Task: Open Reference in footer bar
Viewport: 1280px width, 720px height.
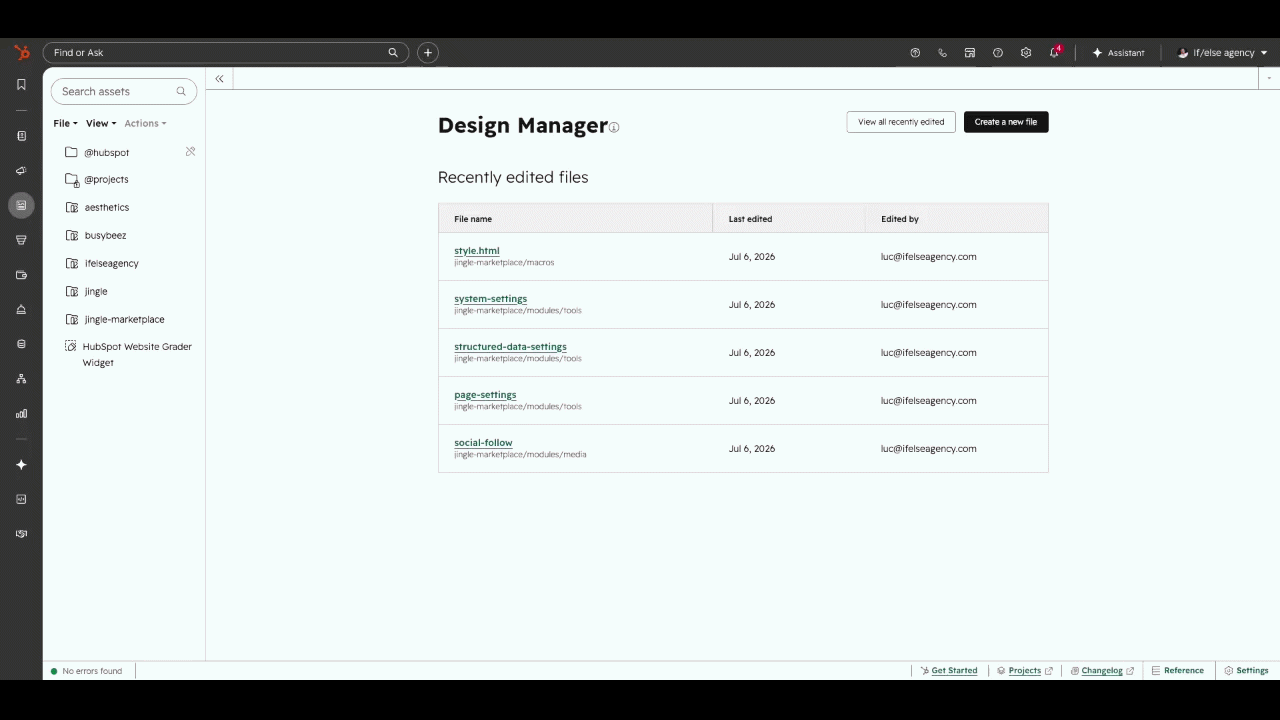Action: (1178, 671)
